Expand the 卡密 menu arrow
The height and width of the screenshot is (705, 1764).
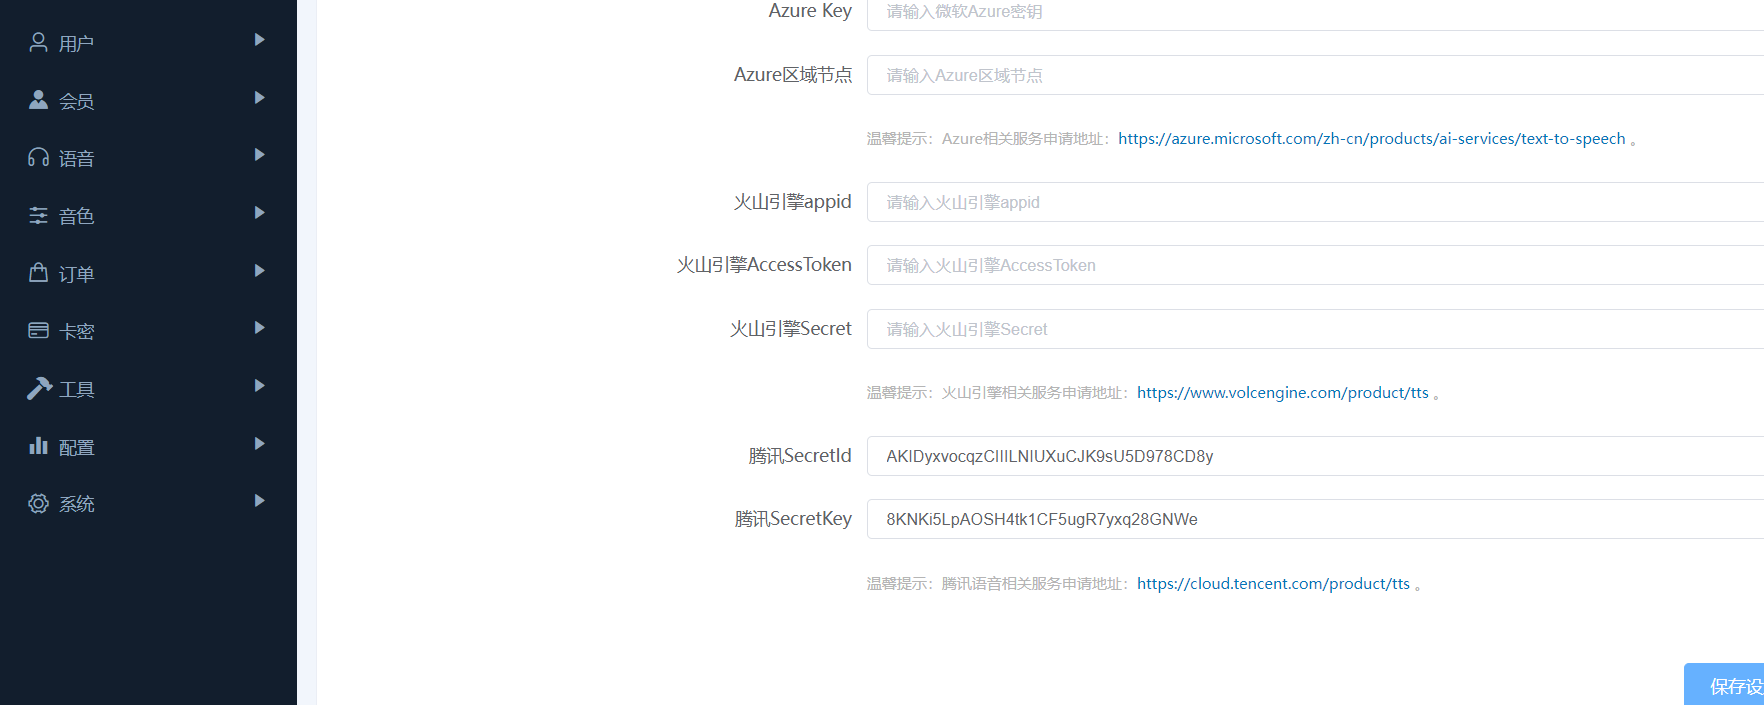[x=260, y=328]
